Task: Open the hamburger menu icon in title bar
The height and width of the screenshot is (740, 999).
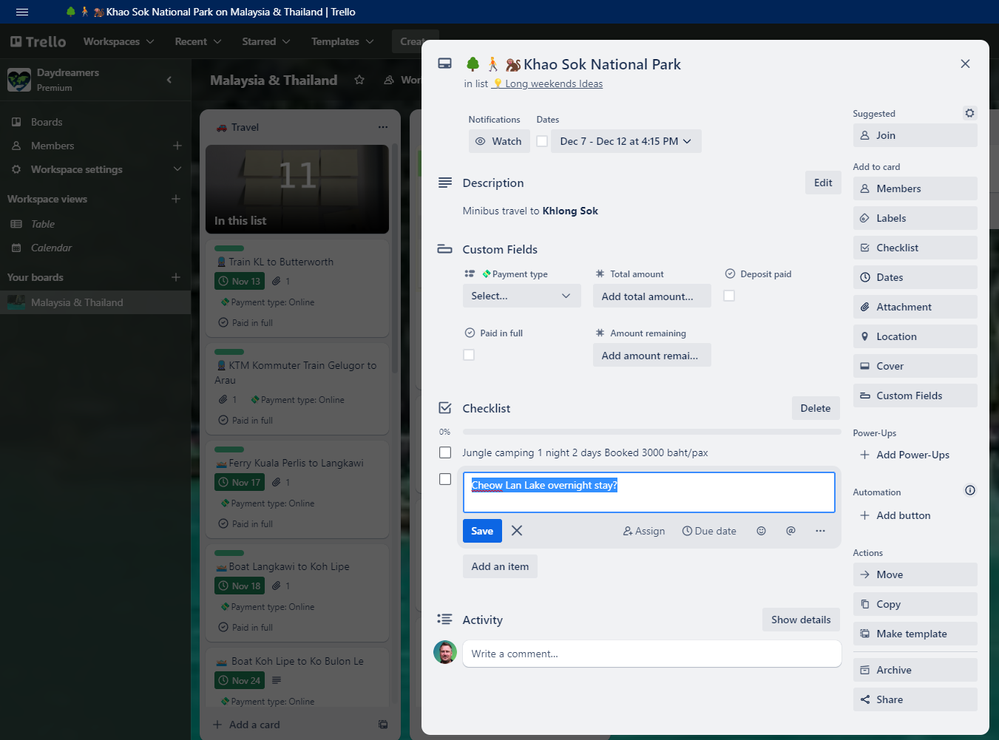Action: coord(22,12)
